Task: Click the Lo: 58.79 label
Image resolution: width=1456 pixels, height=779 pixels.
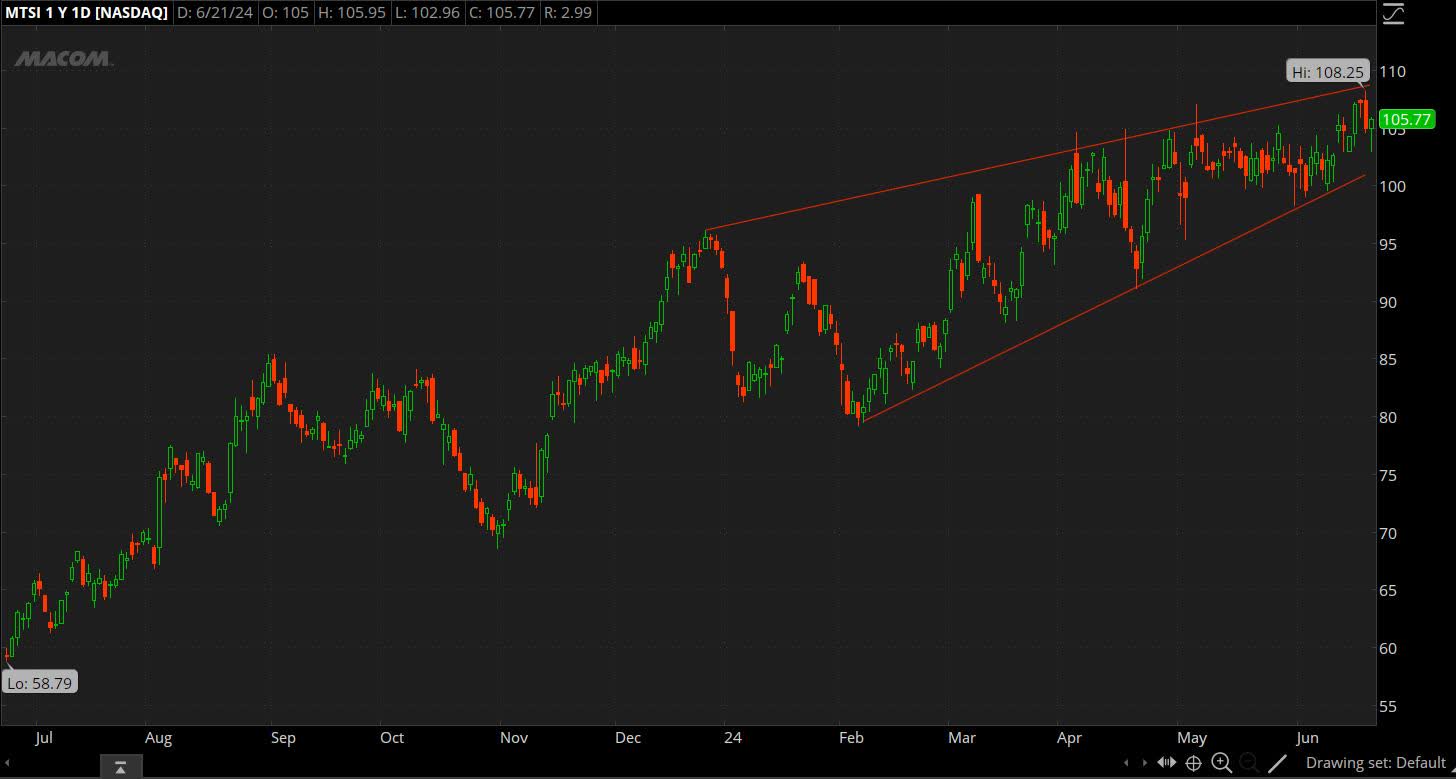Action: pos(39,682)
